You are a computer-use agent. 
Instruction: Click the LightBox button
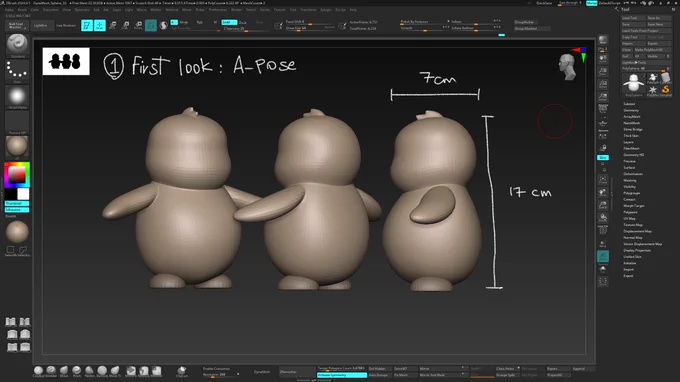click(41, 26)
